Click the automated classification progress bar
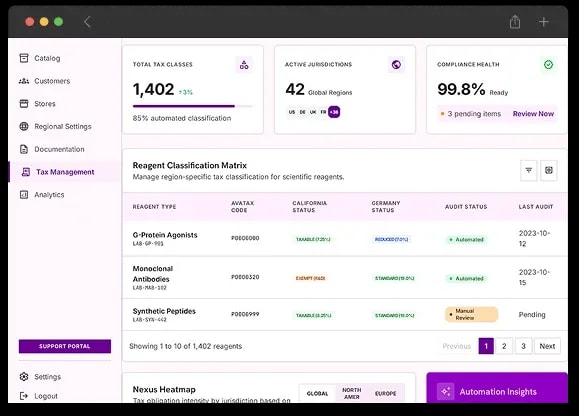 coord(193,106)
